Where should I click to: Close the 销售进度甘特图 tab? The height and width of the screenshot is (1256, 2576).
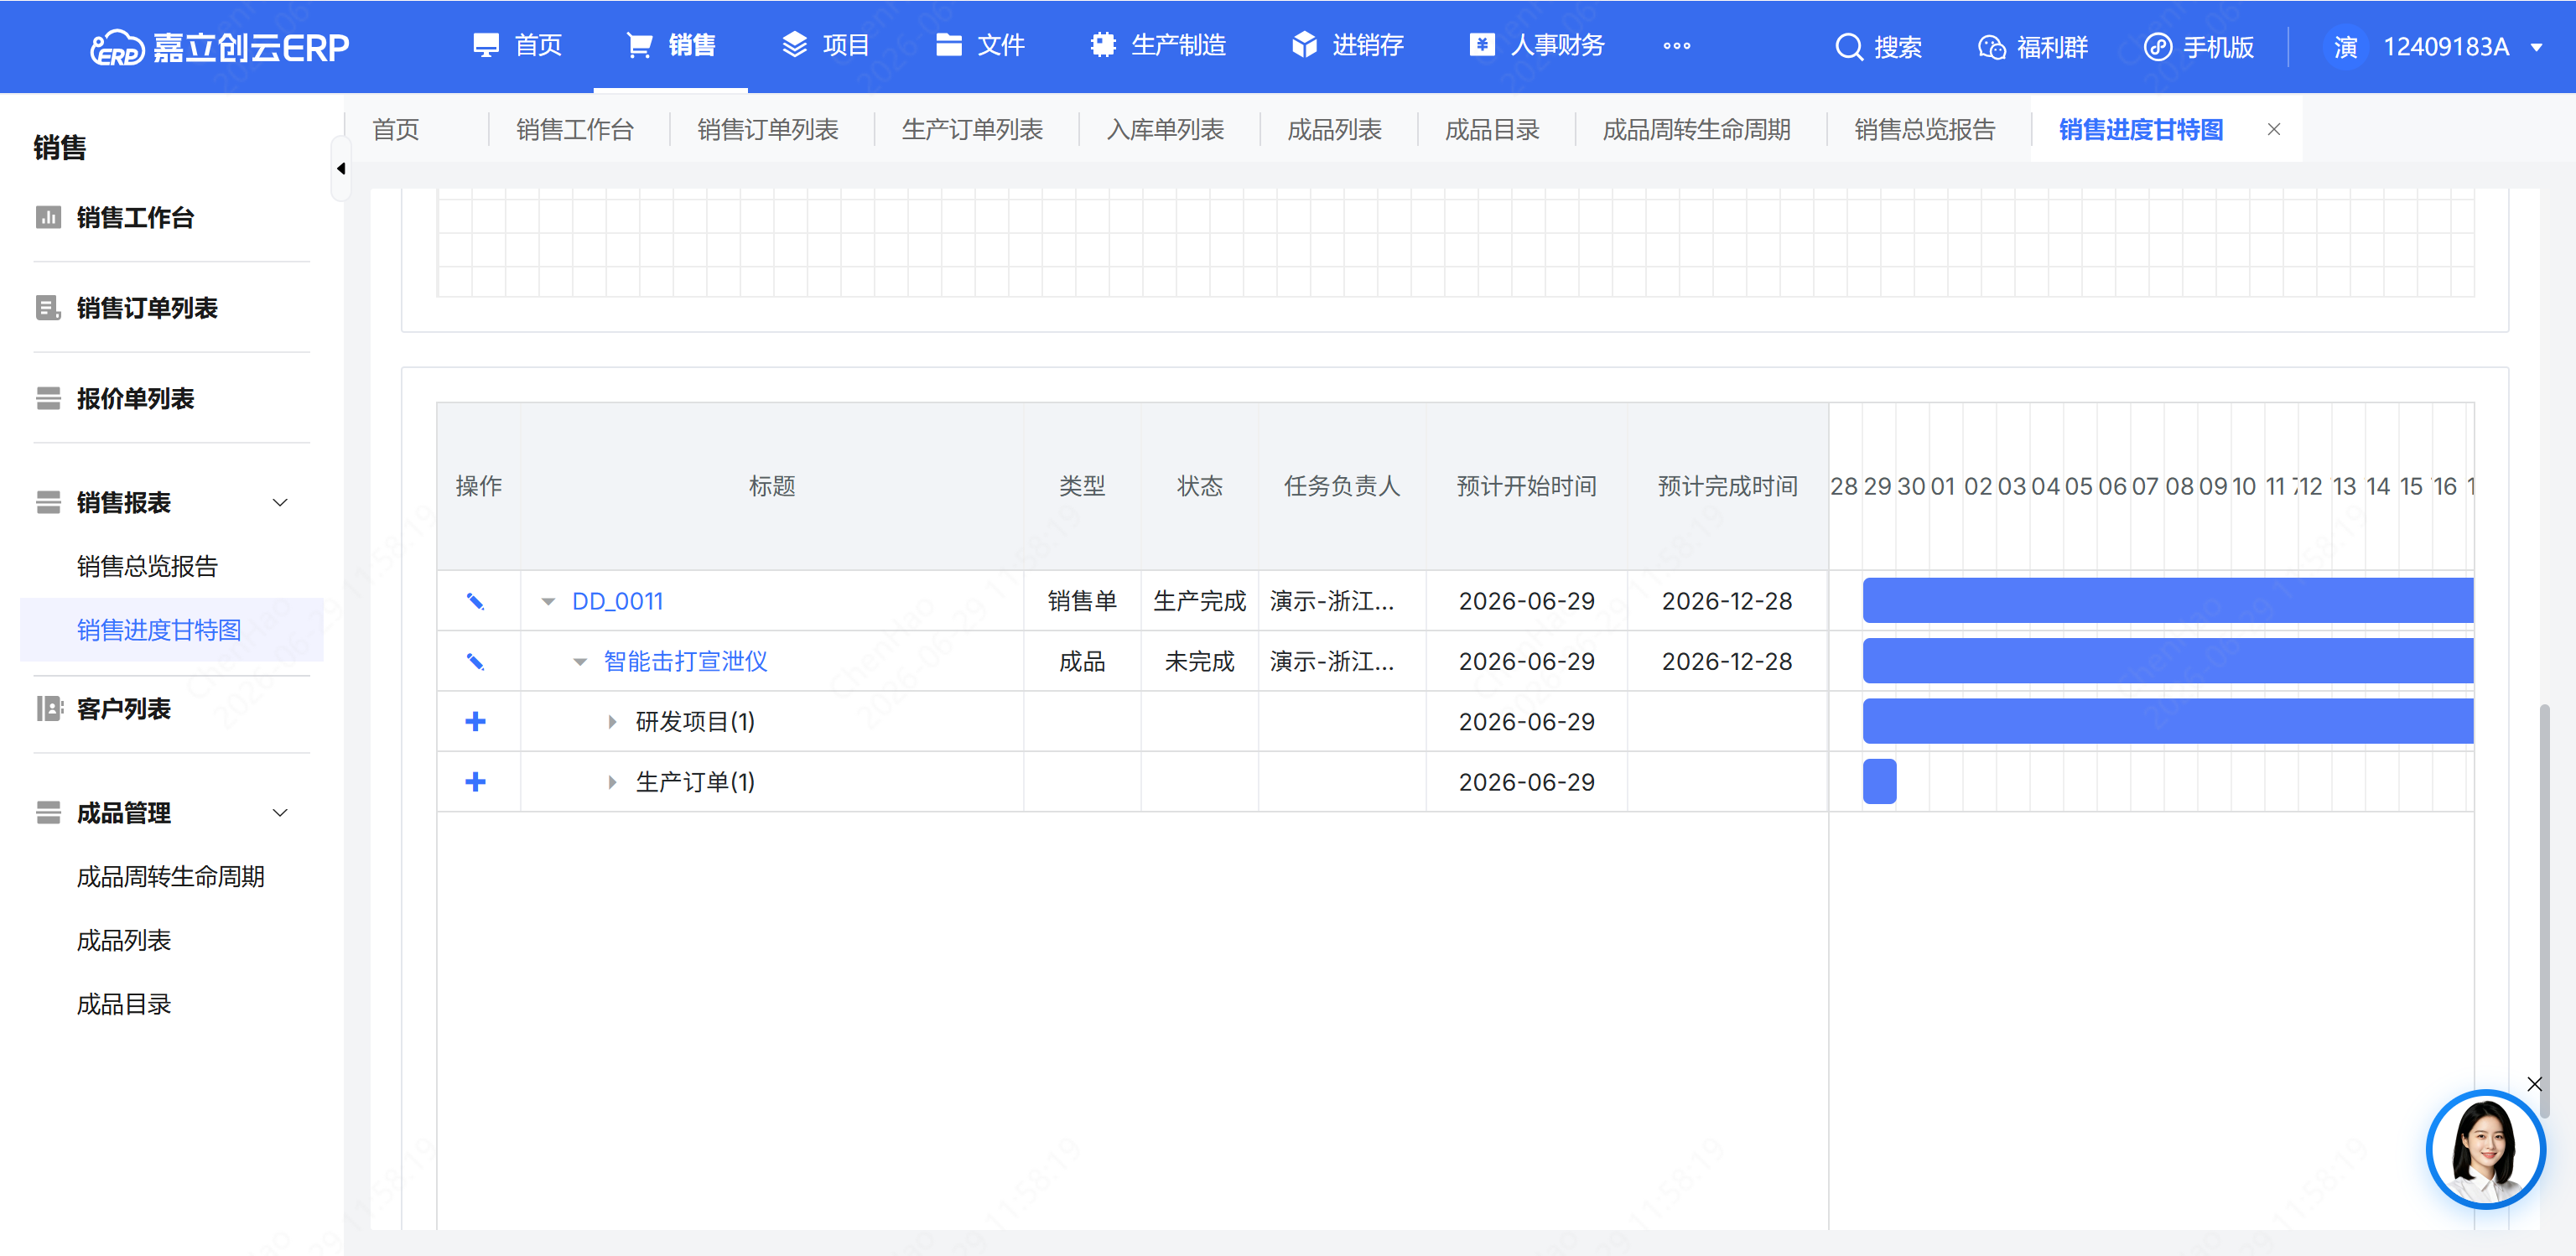pyautogui.click(x=2274, y=129)
